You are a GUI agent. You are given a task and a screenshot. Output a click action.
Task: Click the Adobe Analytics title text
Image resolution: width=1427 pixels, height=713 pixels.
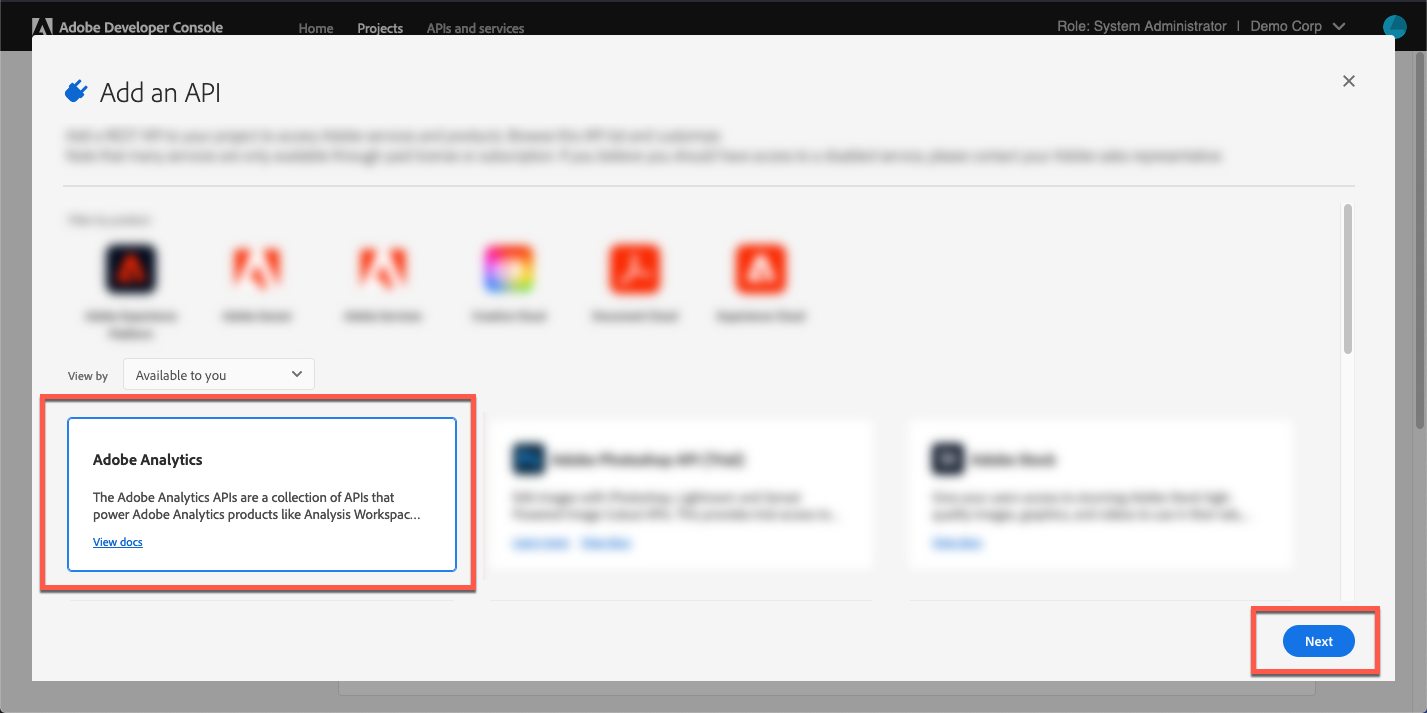click(x=148, y=460)
